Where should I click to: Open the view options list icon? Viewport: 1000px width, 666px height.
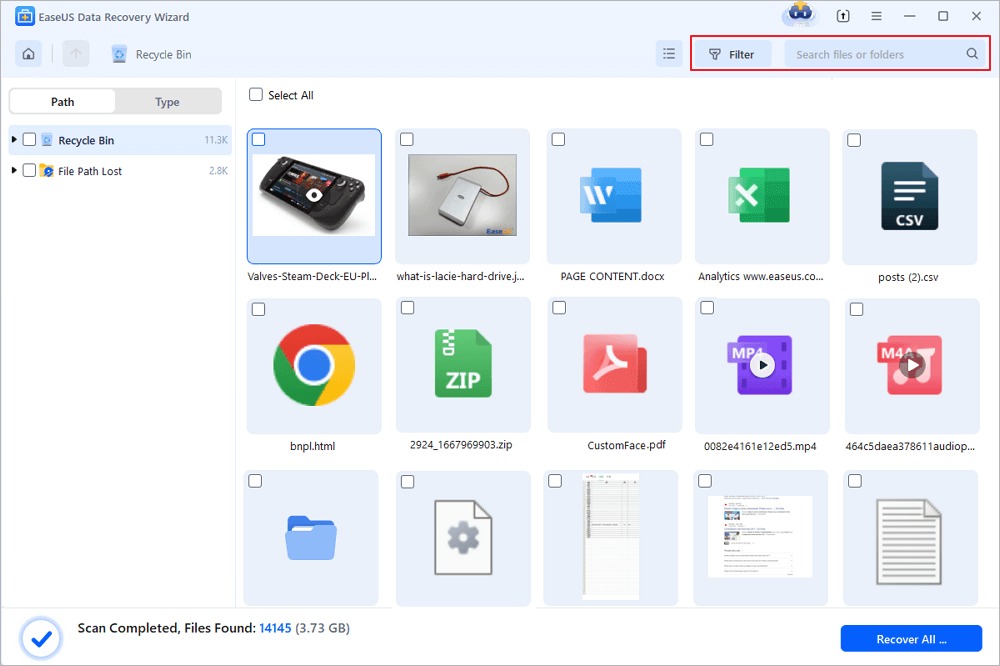(x=668, y=53)
